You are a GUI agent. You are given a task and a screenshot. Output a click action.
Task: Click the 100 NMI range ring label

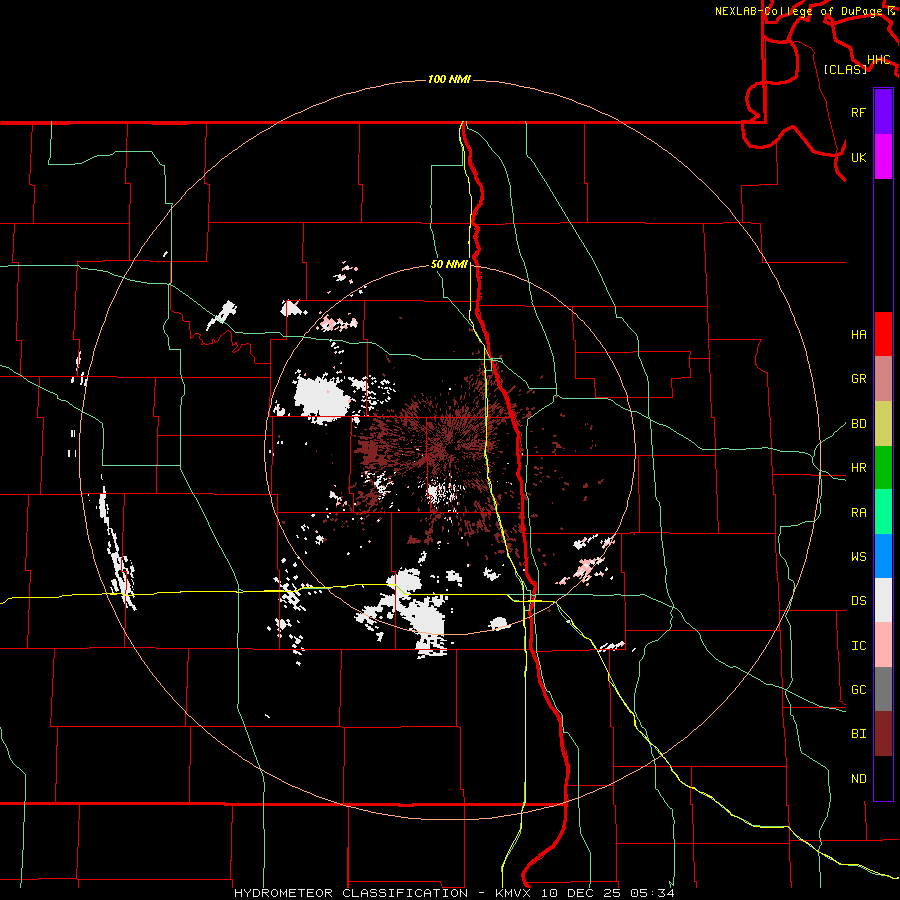coord(449,79)
